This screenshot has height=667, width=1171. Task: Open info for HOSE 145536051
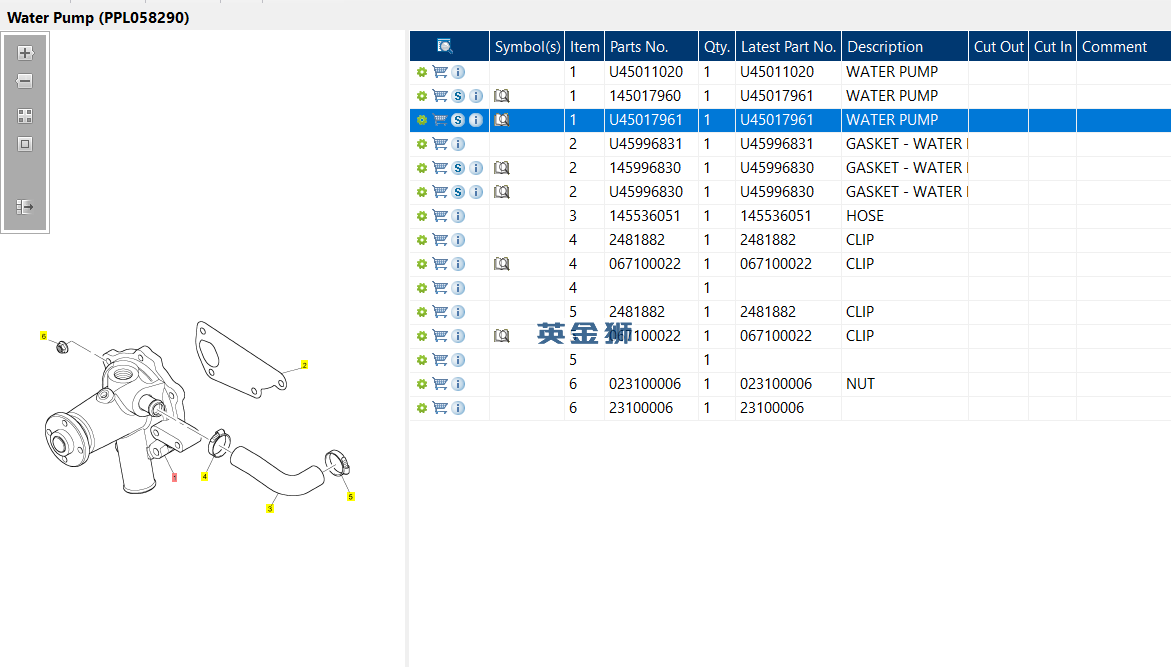pos(459,216)
